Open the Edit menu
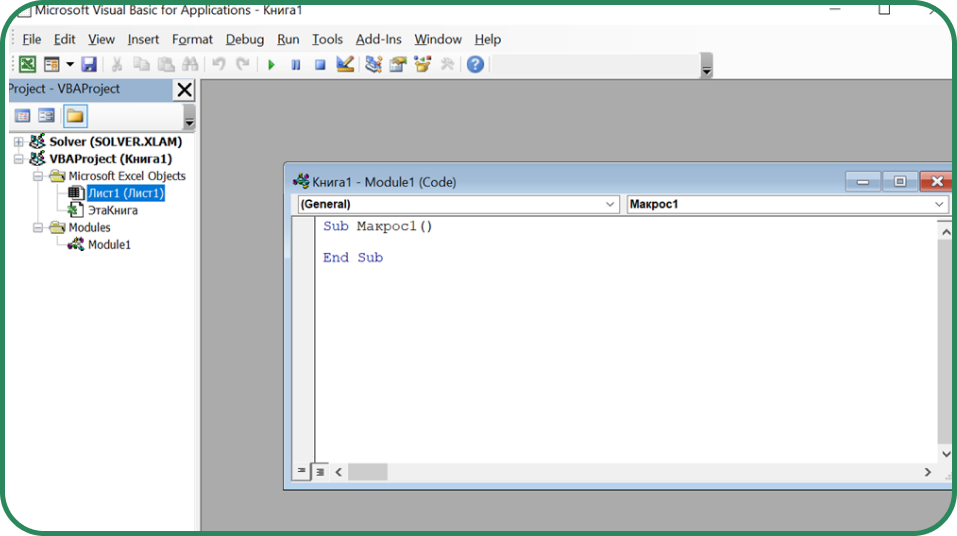This screenshot has width=957, height=536. pos(64,39)
